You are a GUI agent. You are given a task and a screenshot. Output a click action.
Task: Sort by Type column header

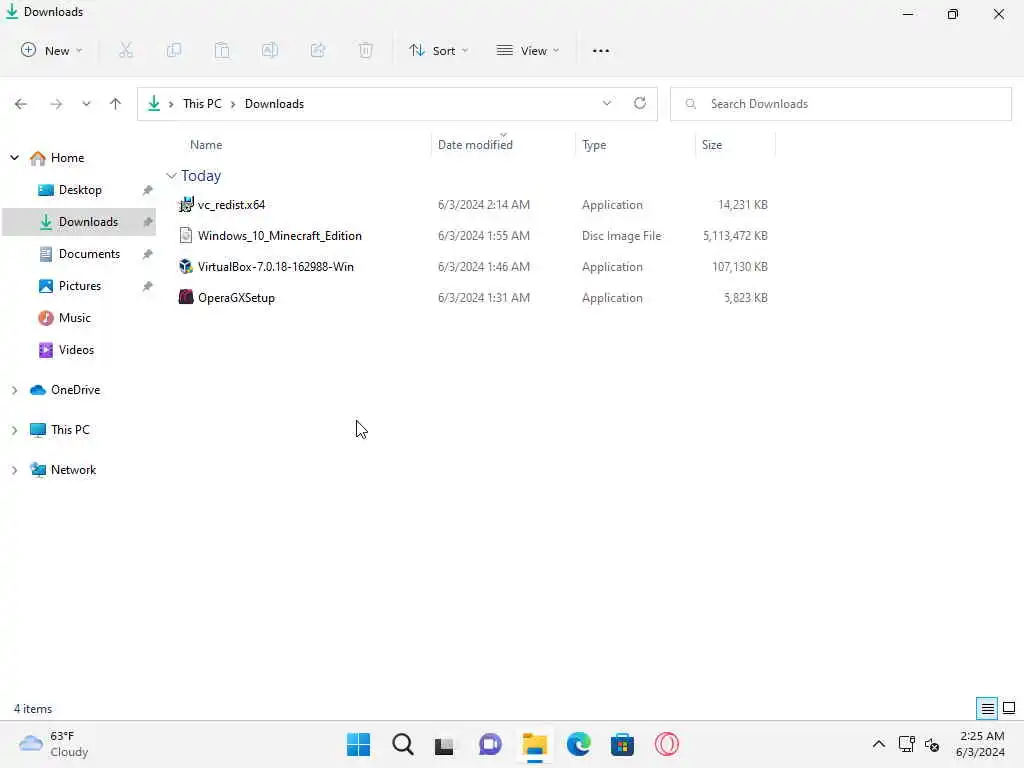click(594, 145)
